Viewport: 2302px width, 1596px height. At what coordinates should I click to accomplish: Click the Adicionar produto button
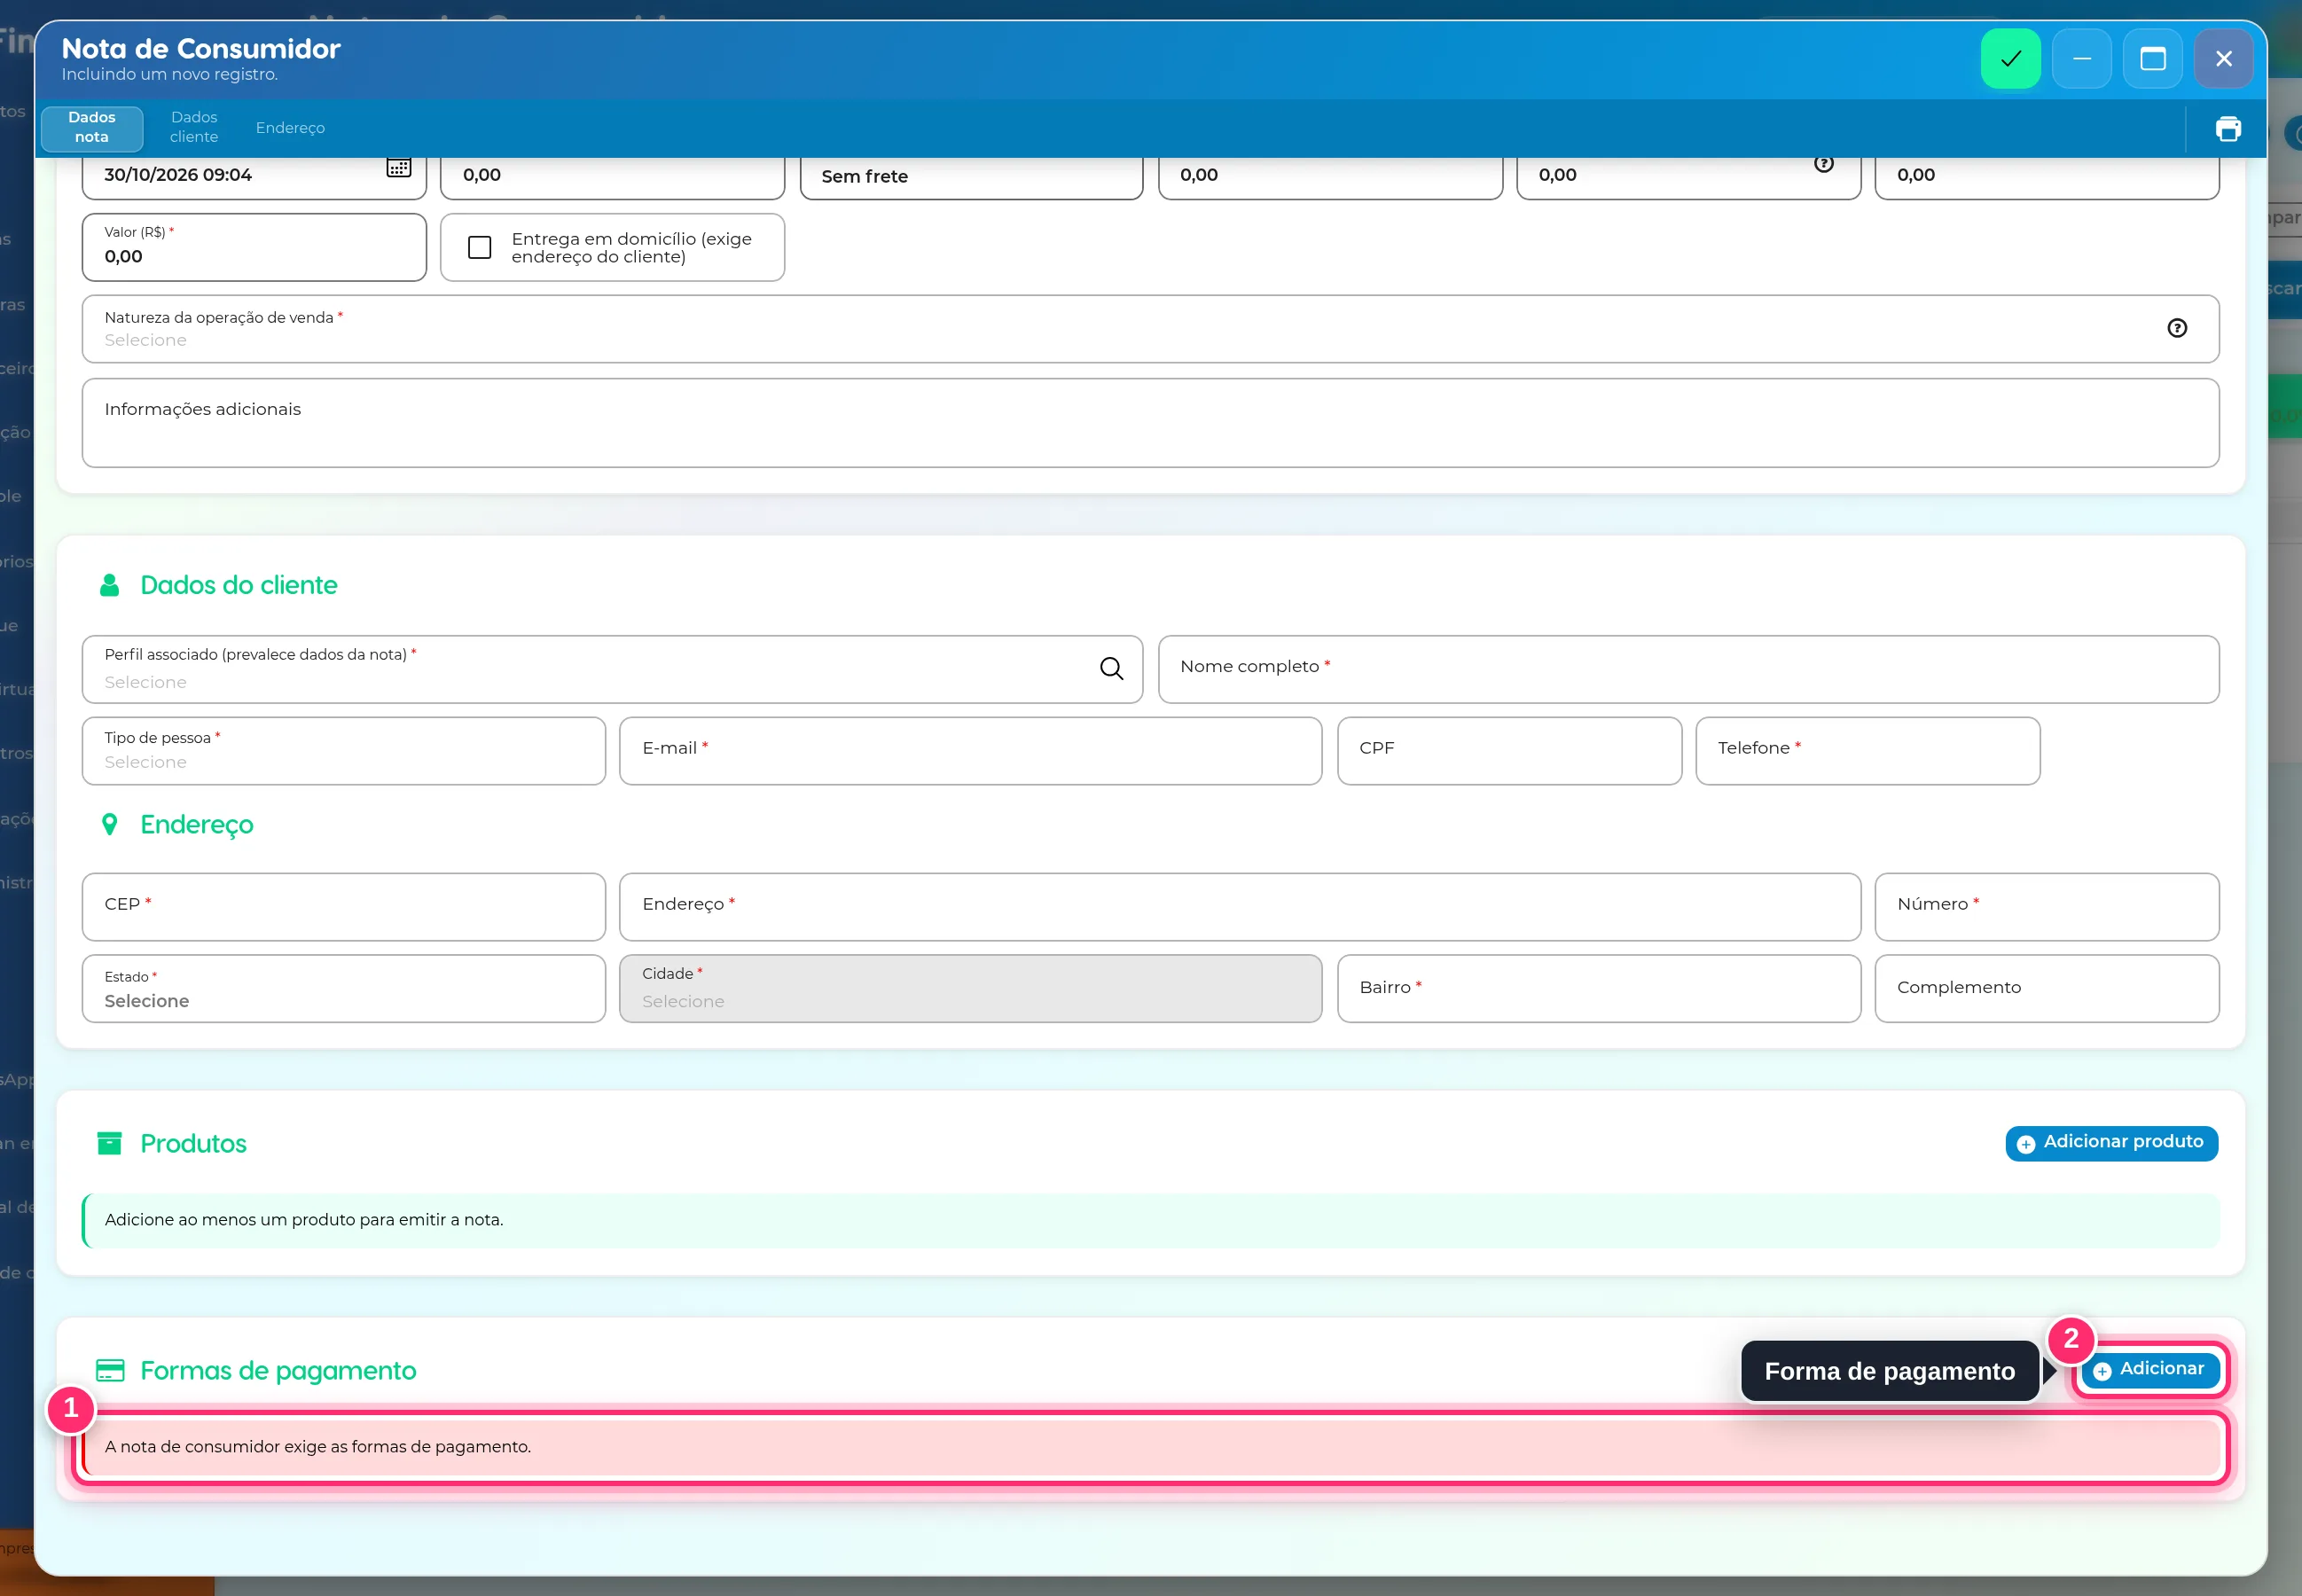2111,1143
